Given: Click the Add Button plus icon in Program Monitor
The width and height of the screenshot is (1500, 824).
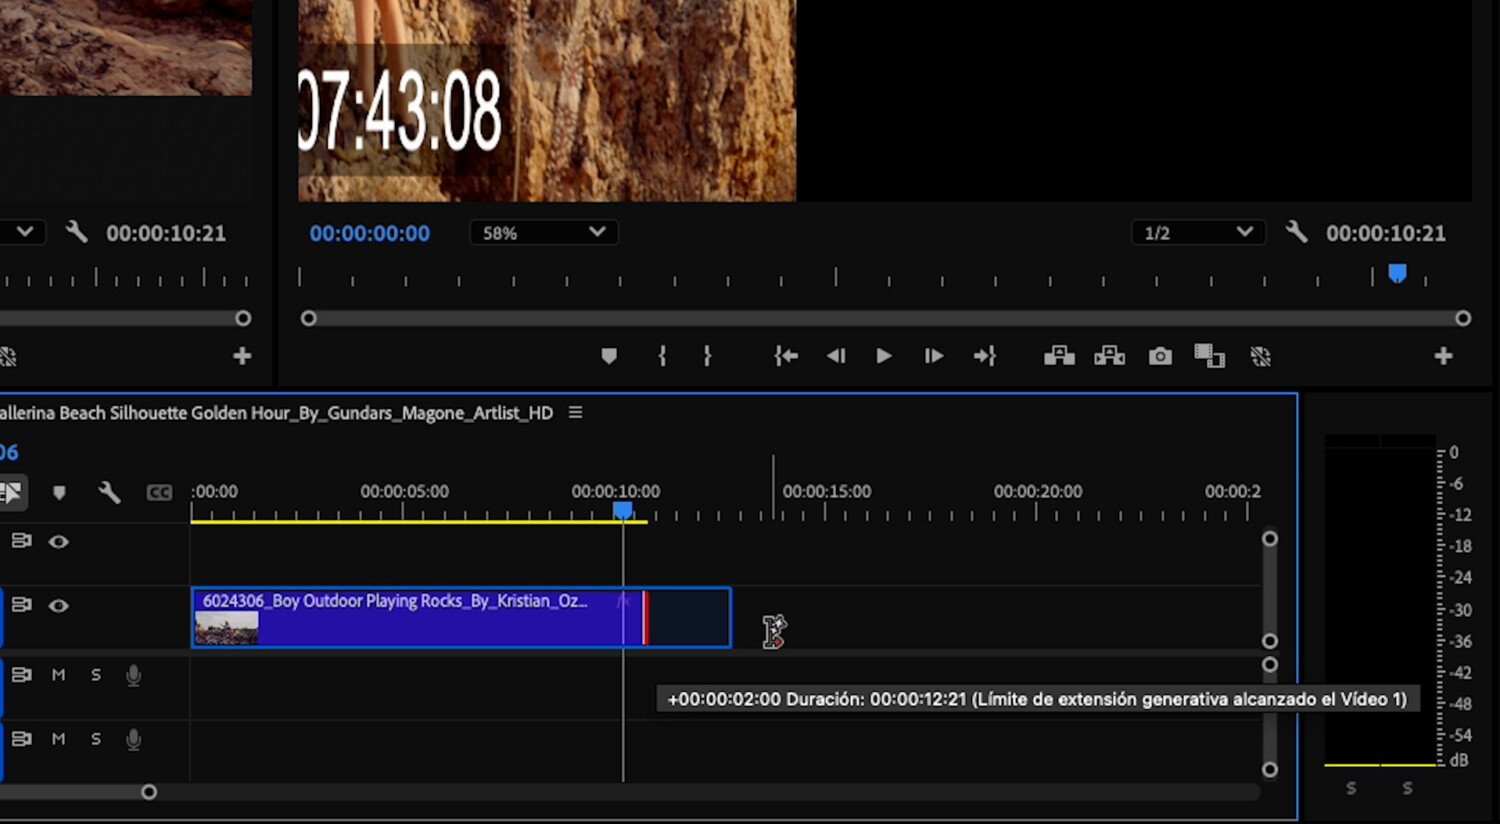Looking at the screenshot, I should click(1444, 355).
